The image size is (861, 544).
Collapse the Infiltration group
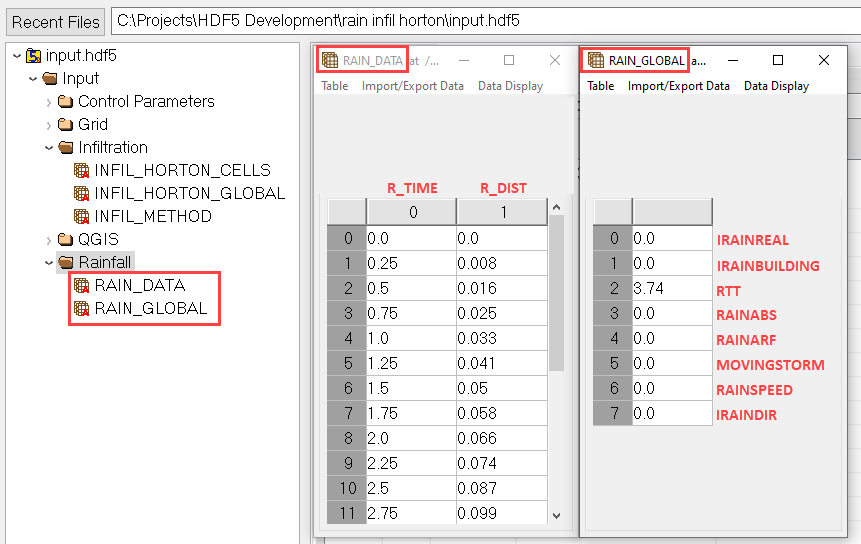pyautogui.click(x=49, y=148)
